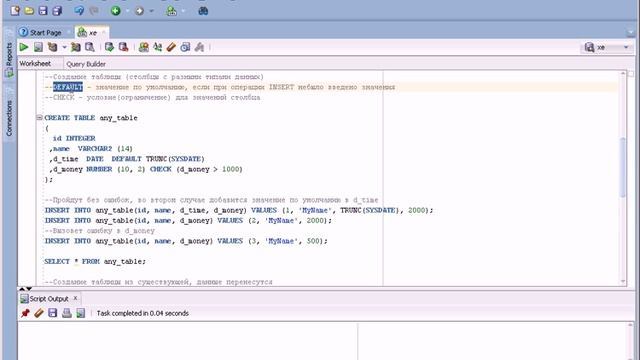Click the 'id INTEGER' column line
The height and width of the screenshot is (360, 640).
click(x=74, y=138)
